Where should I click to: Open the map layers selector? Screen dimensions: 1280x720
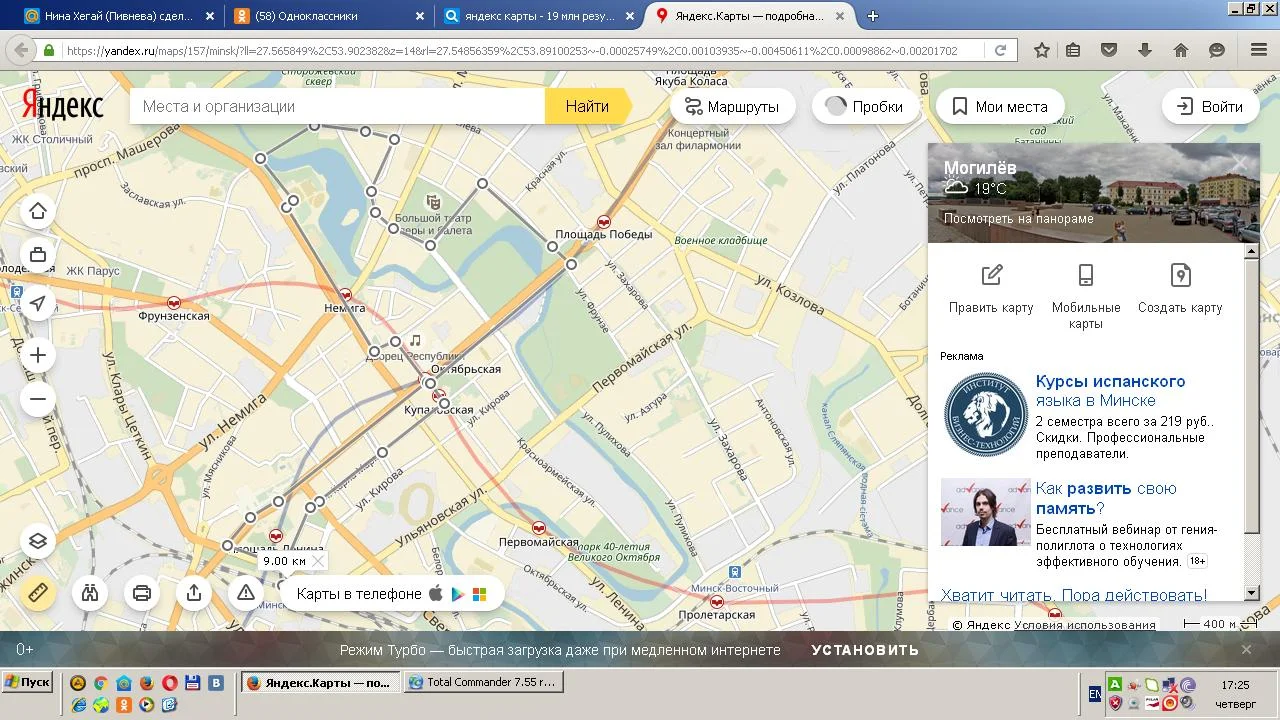[38, 541]
